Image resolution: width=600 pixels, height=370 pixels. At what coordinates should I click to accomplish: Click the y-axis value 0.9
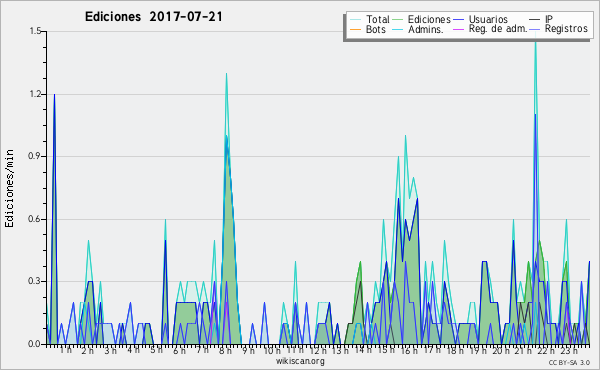[35, 156]
